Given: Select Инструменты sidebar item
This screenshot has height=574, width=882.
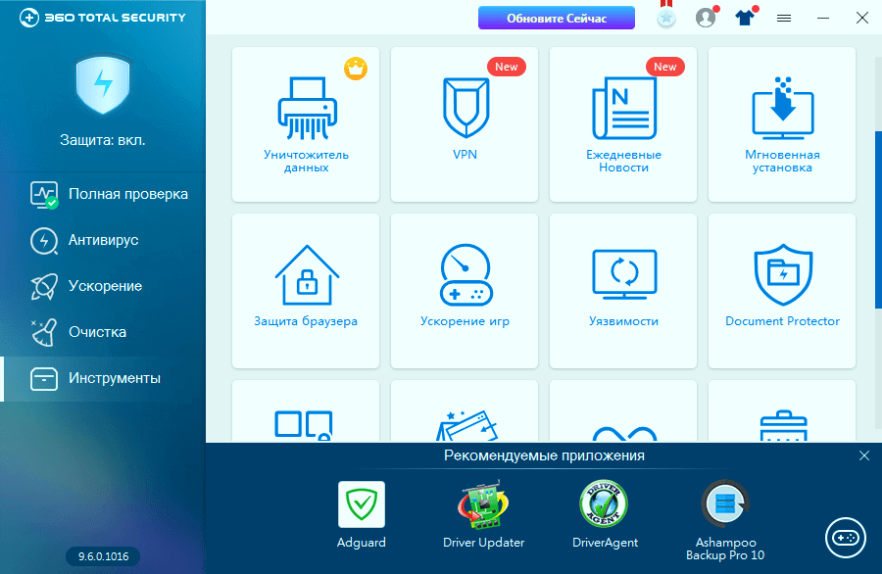Looking at the screenshot, I should pos(103,378).
